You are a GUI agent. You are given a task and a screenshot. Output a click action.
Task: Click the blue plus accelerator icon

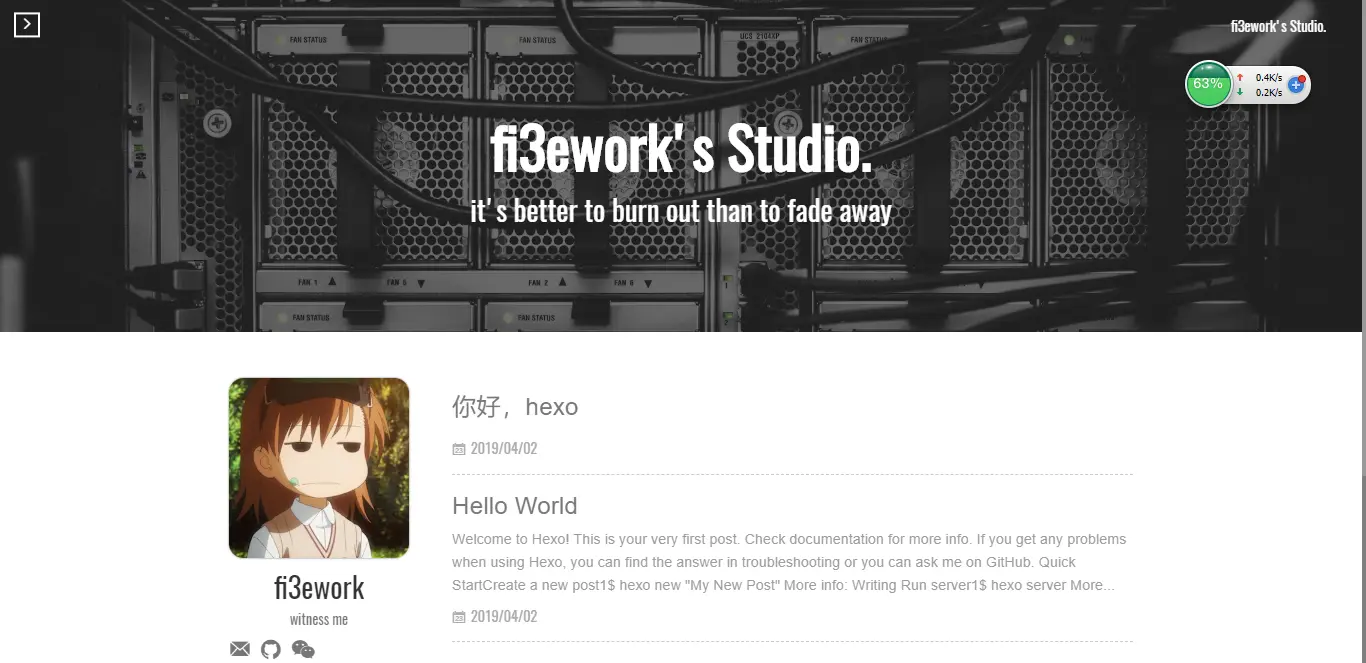click(x=1296, y=85)
